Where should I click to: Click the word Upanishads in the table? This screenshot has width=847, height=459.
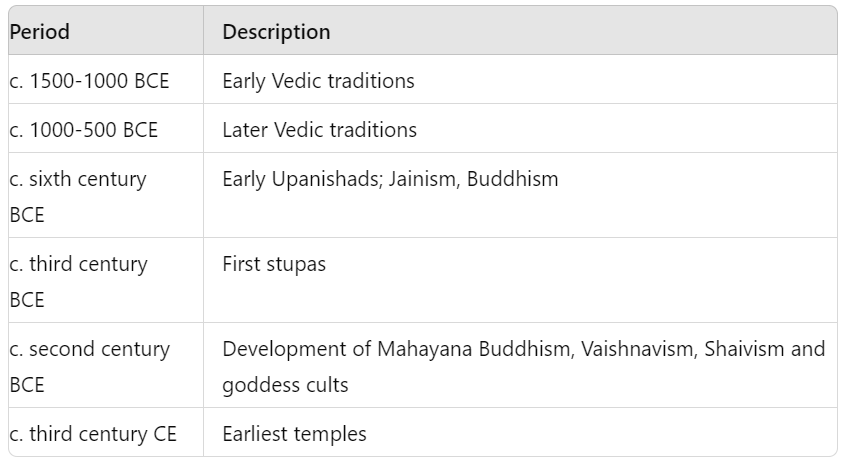327,179
